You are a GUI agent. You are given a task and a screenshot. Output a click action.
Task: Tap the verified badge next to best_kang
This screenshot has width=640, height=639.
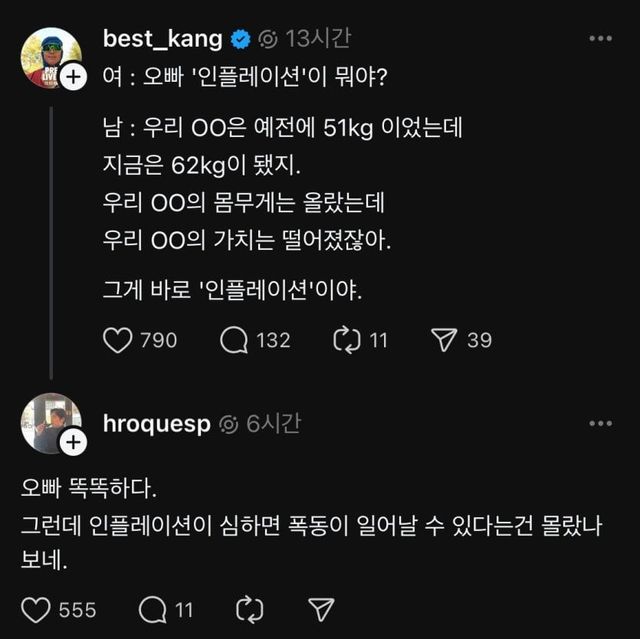coord(241,40)
